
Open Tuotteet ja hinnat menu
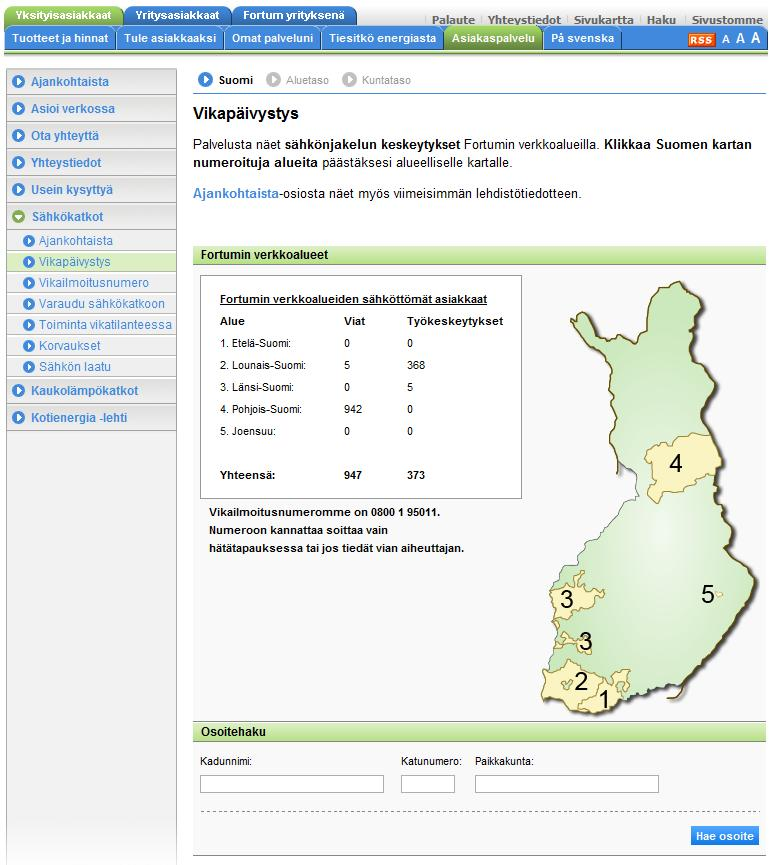(60, 39)
